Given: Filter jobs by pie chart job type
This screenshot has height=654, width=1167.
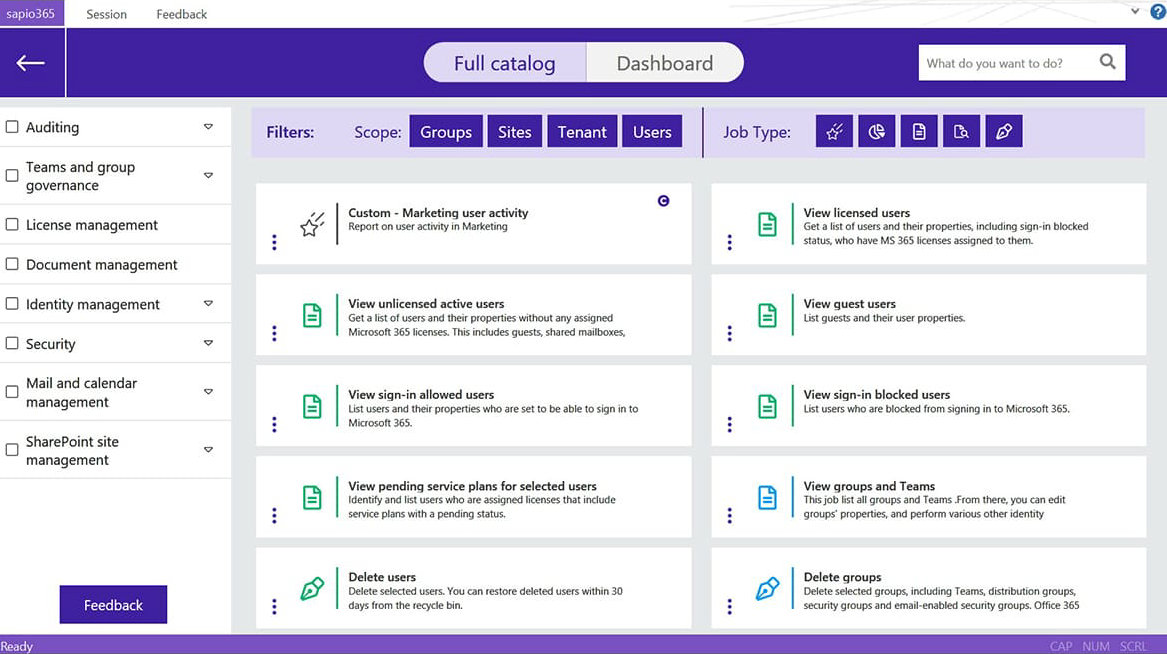Looking at the screenshot, I should [877, 132].
